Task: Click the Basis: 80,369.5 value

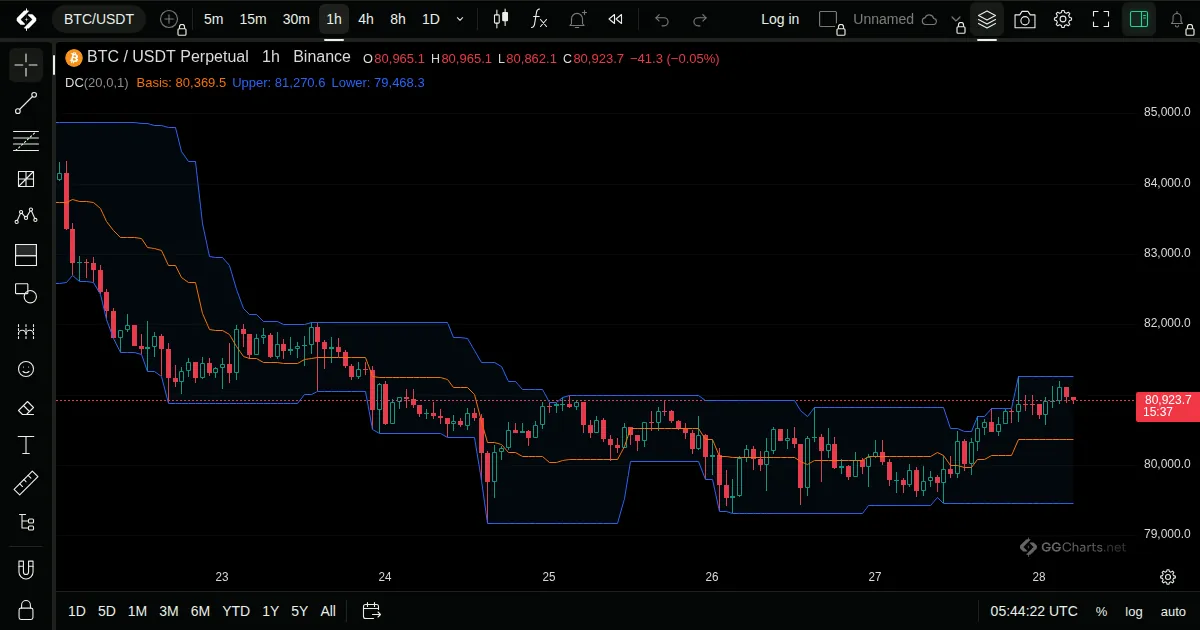Action: coord(181,82)
